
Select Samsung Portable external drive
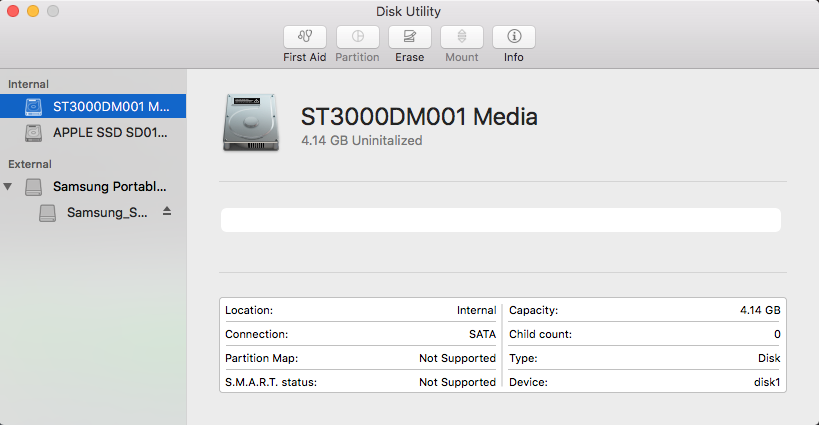110,186
